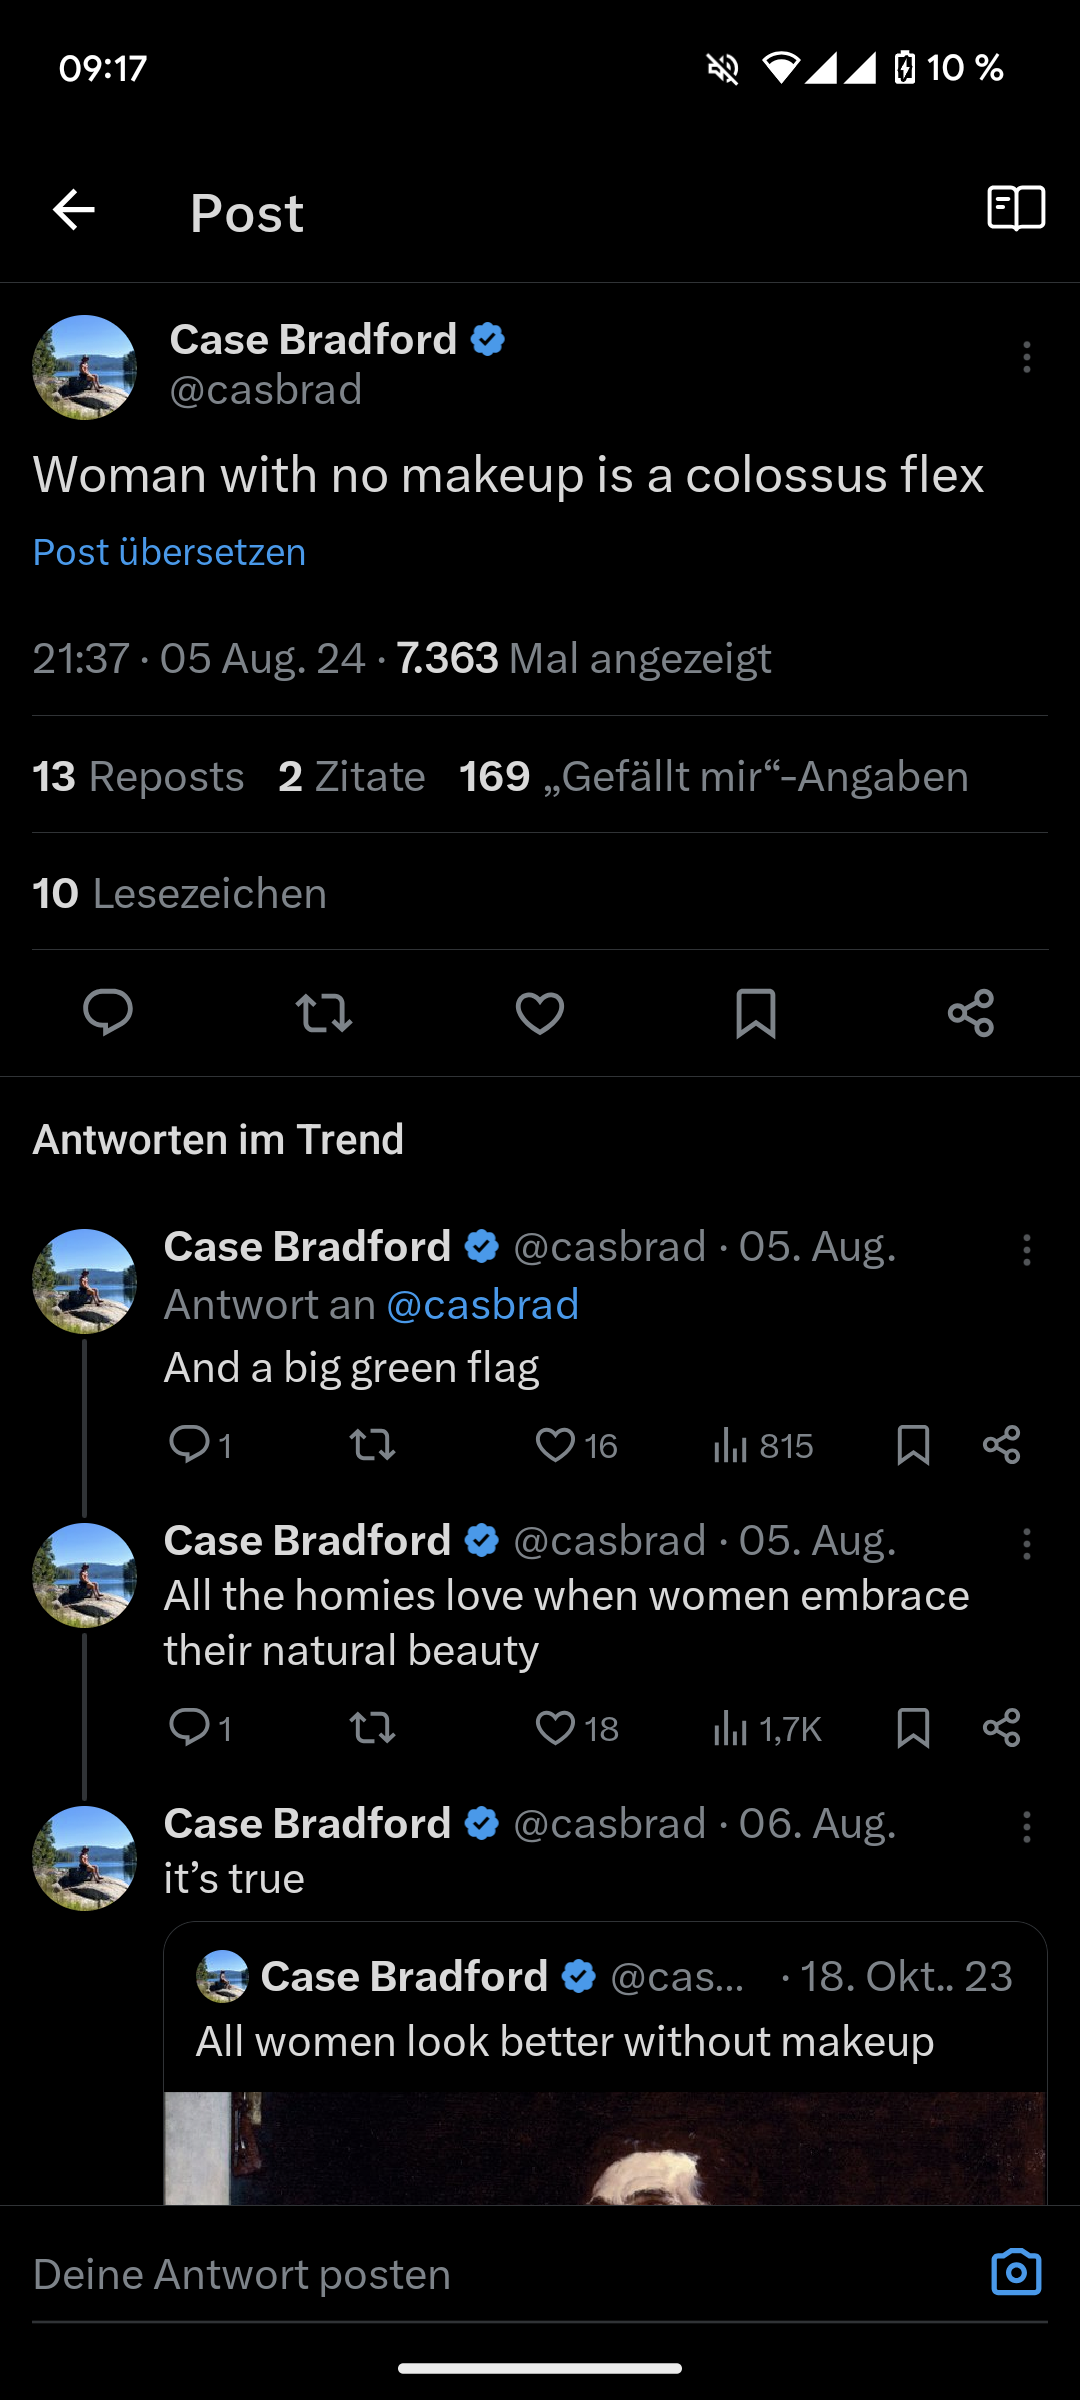
Task: Reply to the main post
Action: point(108,1012)
